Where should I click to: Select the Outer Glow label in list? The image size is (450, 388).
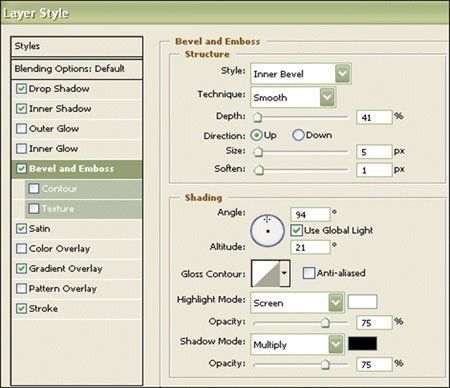[x=54, y=129]
